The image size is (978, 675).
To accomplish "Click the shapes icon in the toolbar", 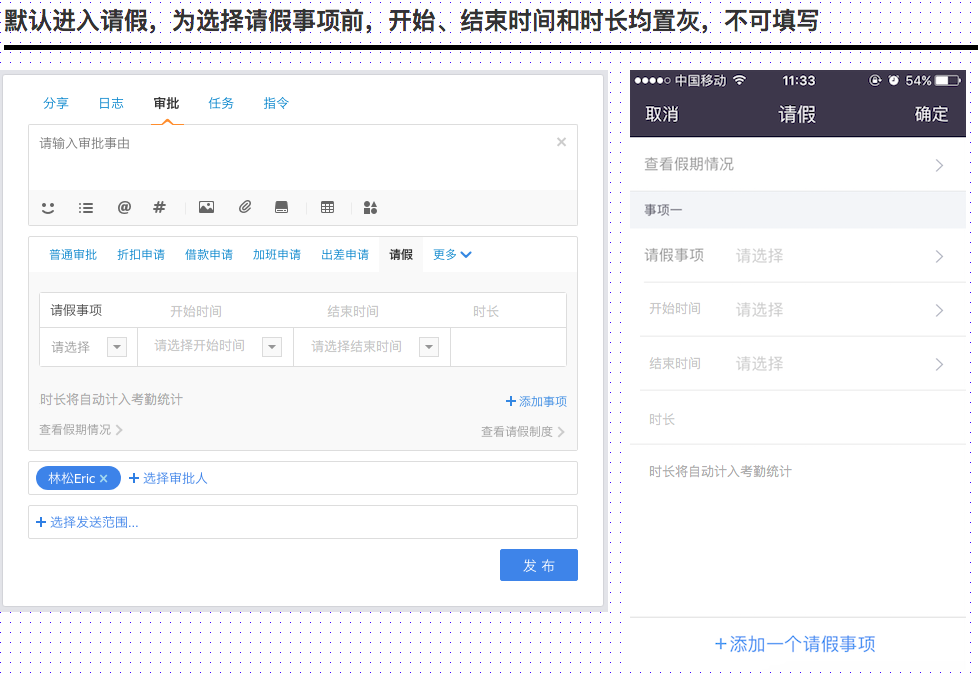I will coord(370,208).
